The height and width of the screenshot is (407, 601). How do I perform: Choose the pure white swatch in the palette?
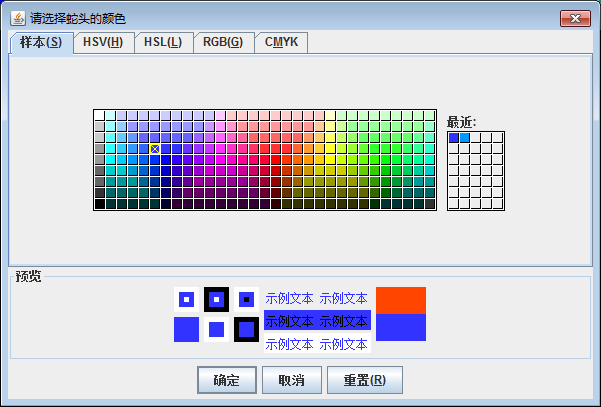click(100, 115)
